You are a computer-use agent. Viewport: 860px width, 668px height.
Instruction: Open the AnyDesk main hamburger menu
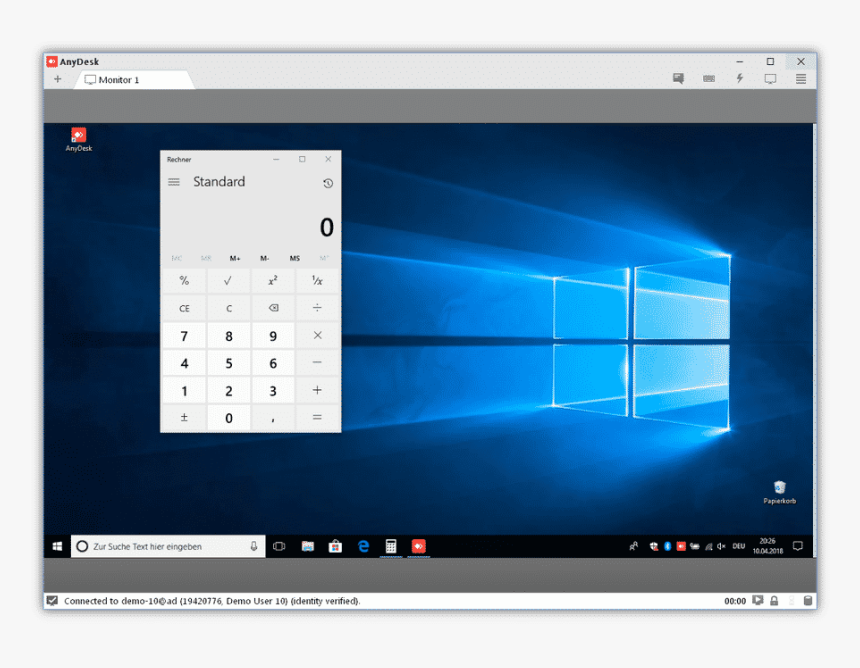click(801, 79)
